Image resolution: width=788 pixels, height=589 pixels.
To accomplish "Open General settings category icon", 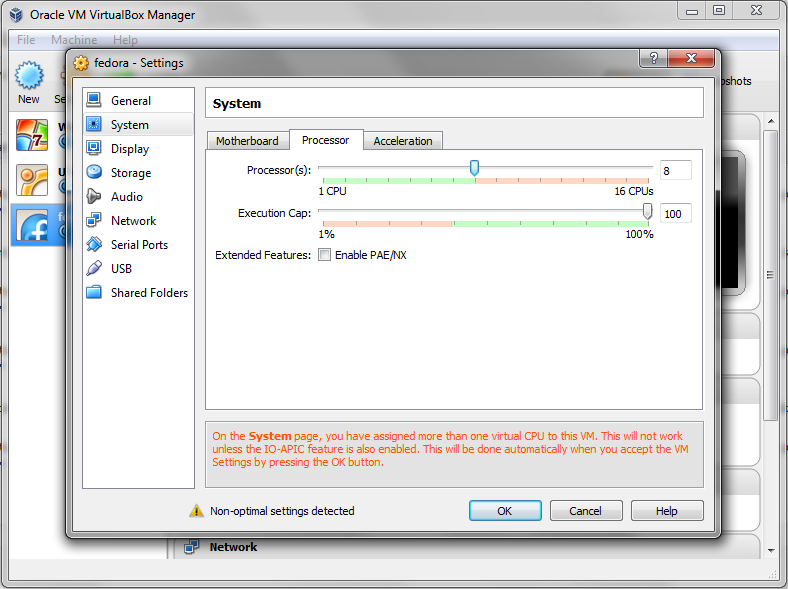I will click(x=94, y=100).
